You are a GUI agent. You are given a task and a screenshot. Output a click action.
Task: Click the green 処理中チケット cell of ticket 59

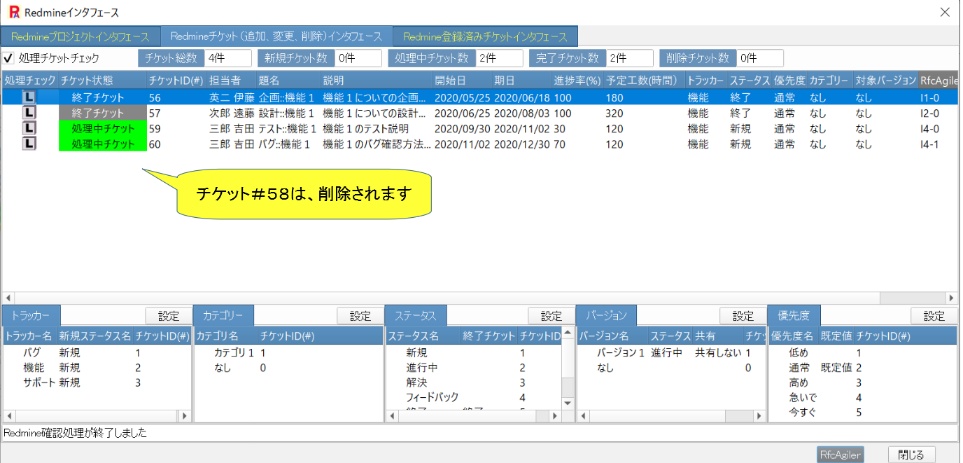click(x=103, y=128)
